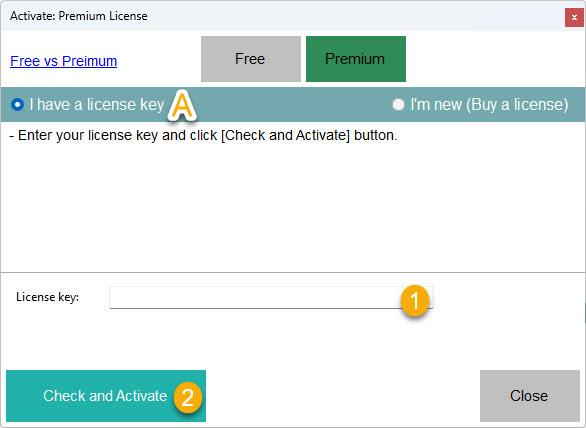Click the orange number 2 badge
The width and height of the screenshot is (586, 428).
tap(188, 397)
